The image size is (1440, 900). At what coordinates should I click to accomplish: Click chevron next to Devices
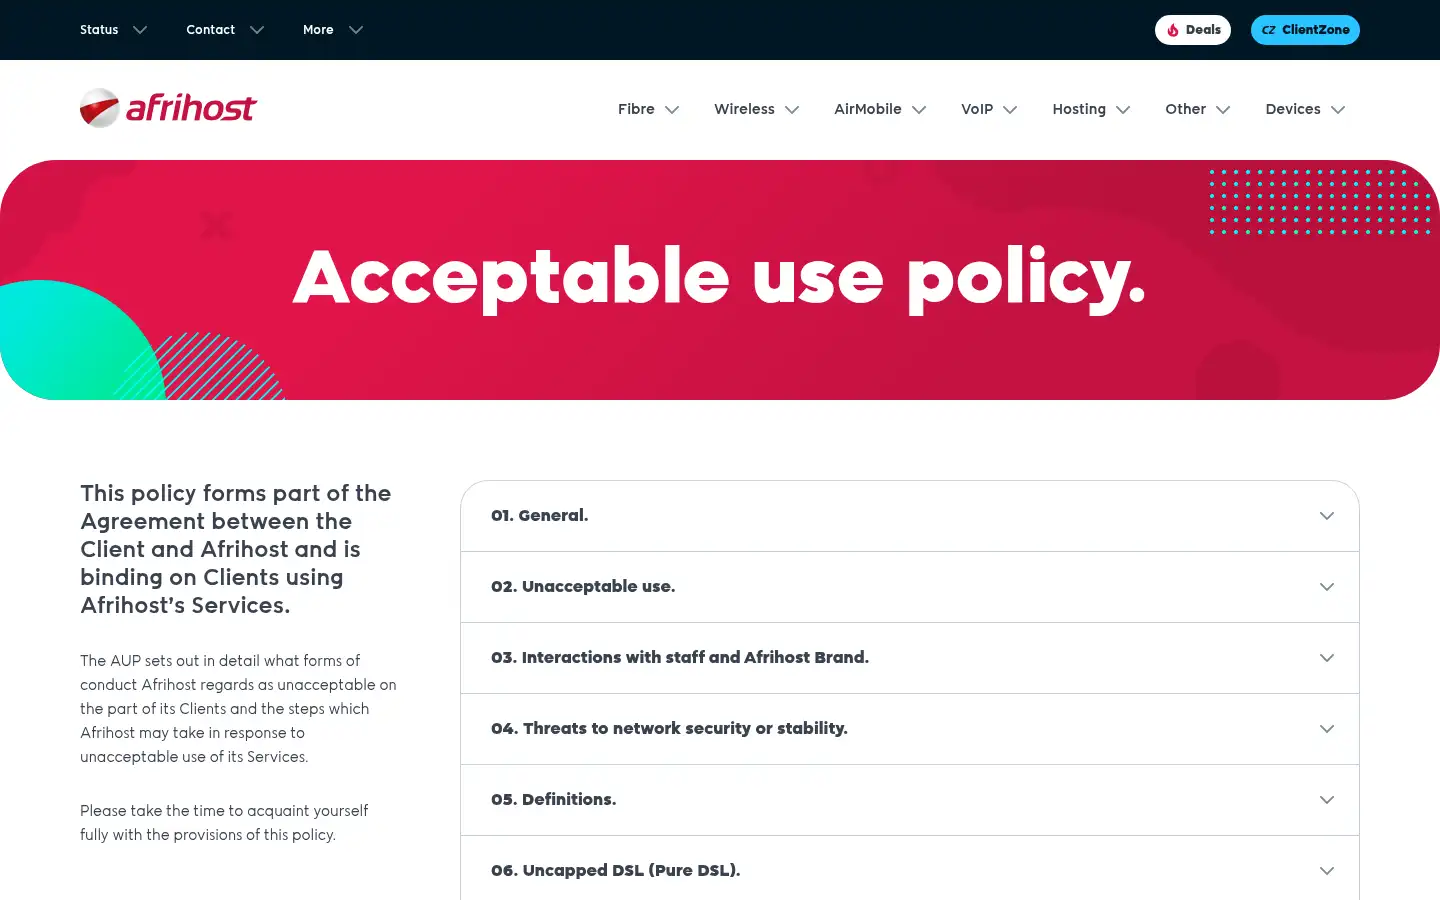1338,110
